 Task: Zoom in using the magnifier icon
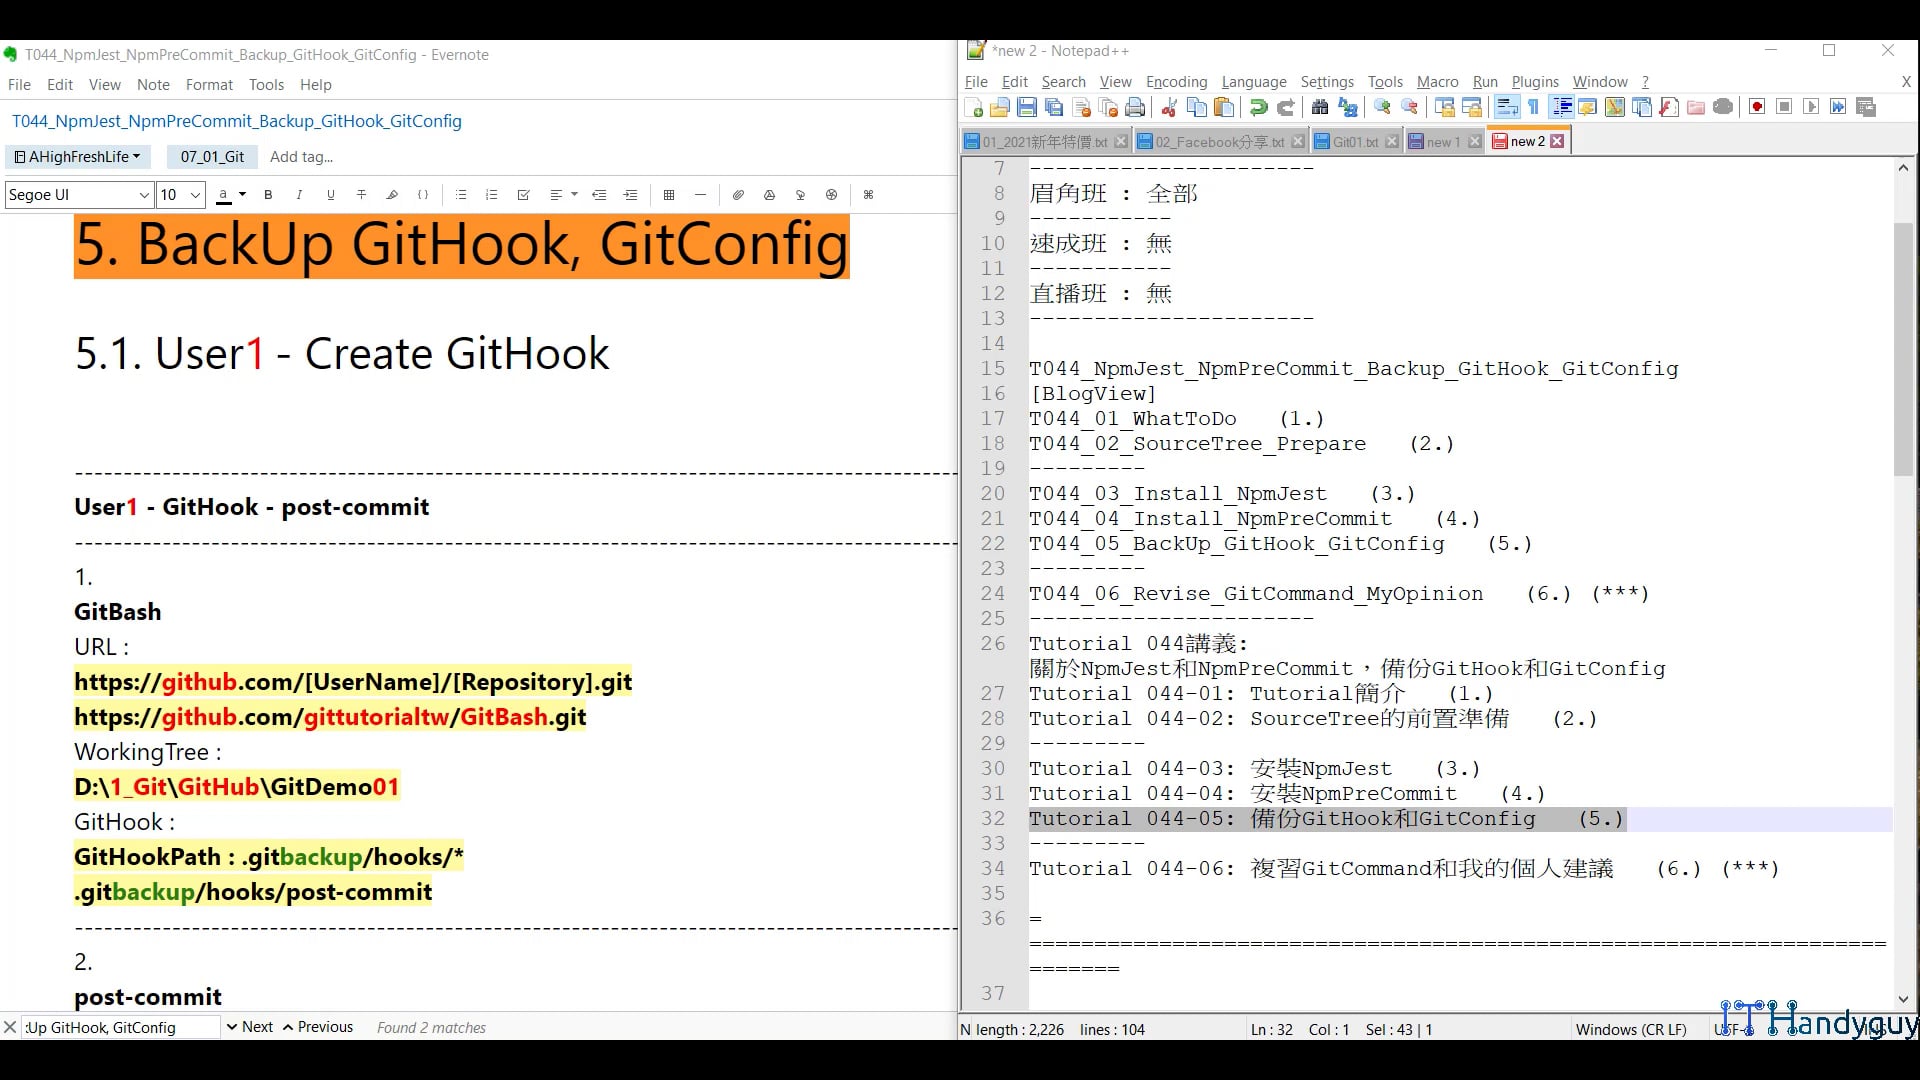click(x=1384, y=107)
